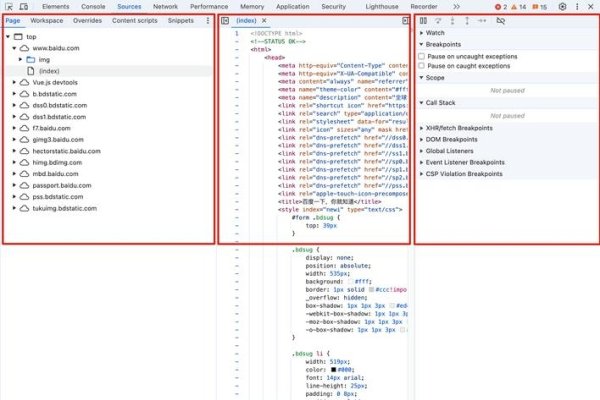Select the (index) file in tree
Image resolution: width=600 pixels, height=400 pixels.
tap(49, 70)
